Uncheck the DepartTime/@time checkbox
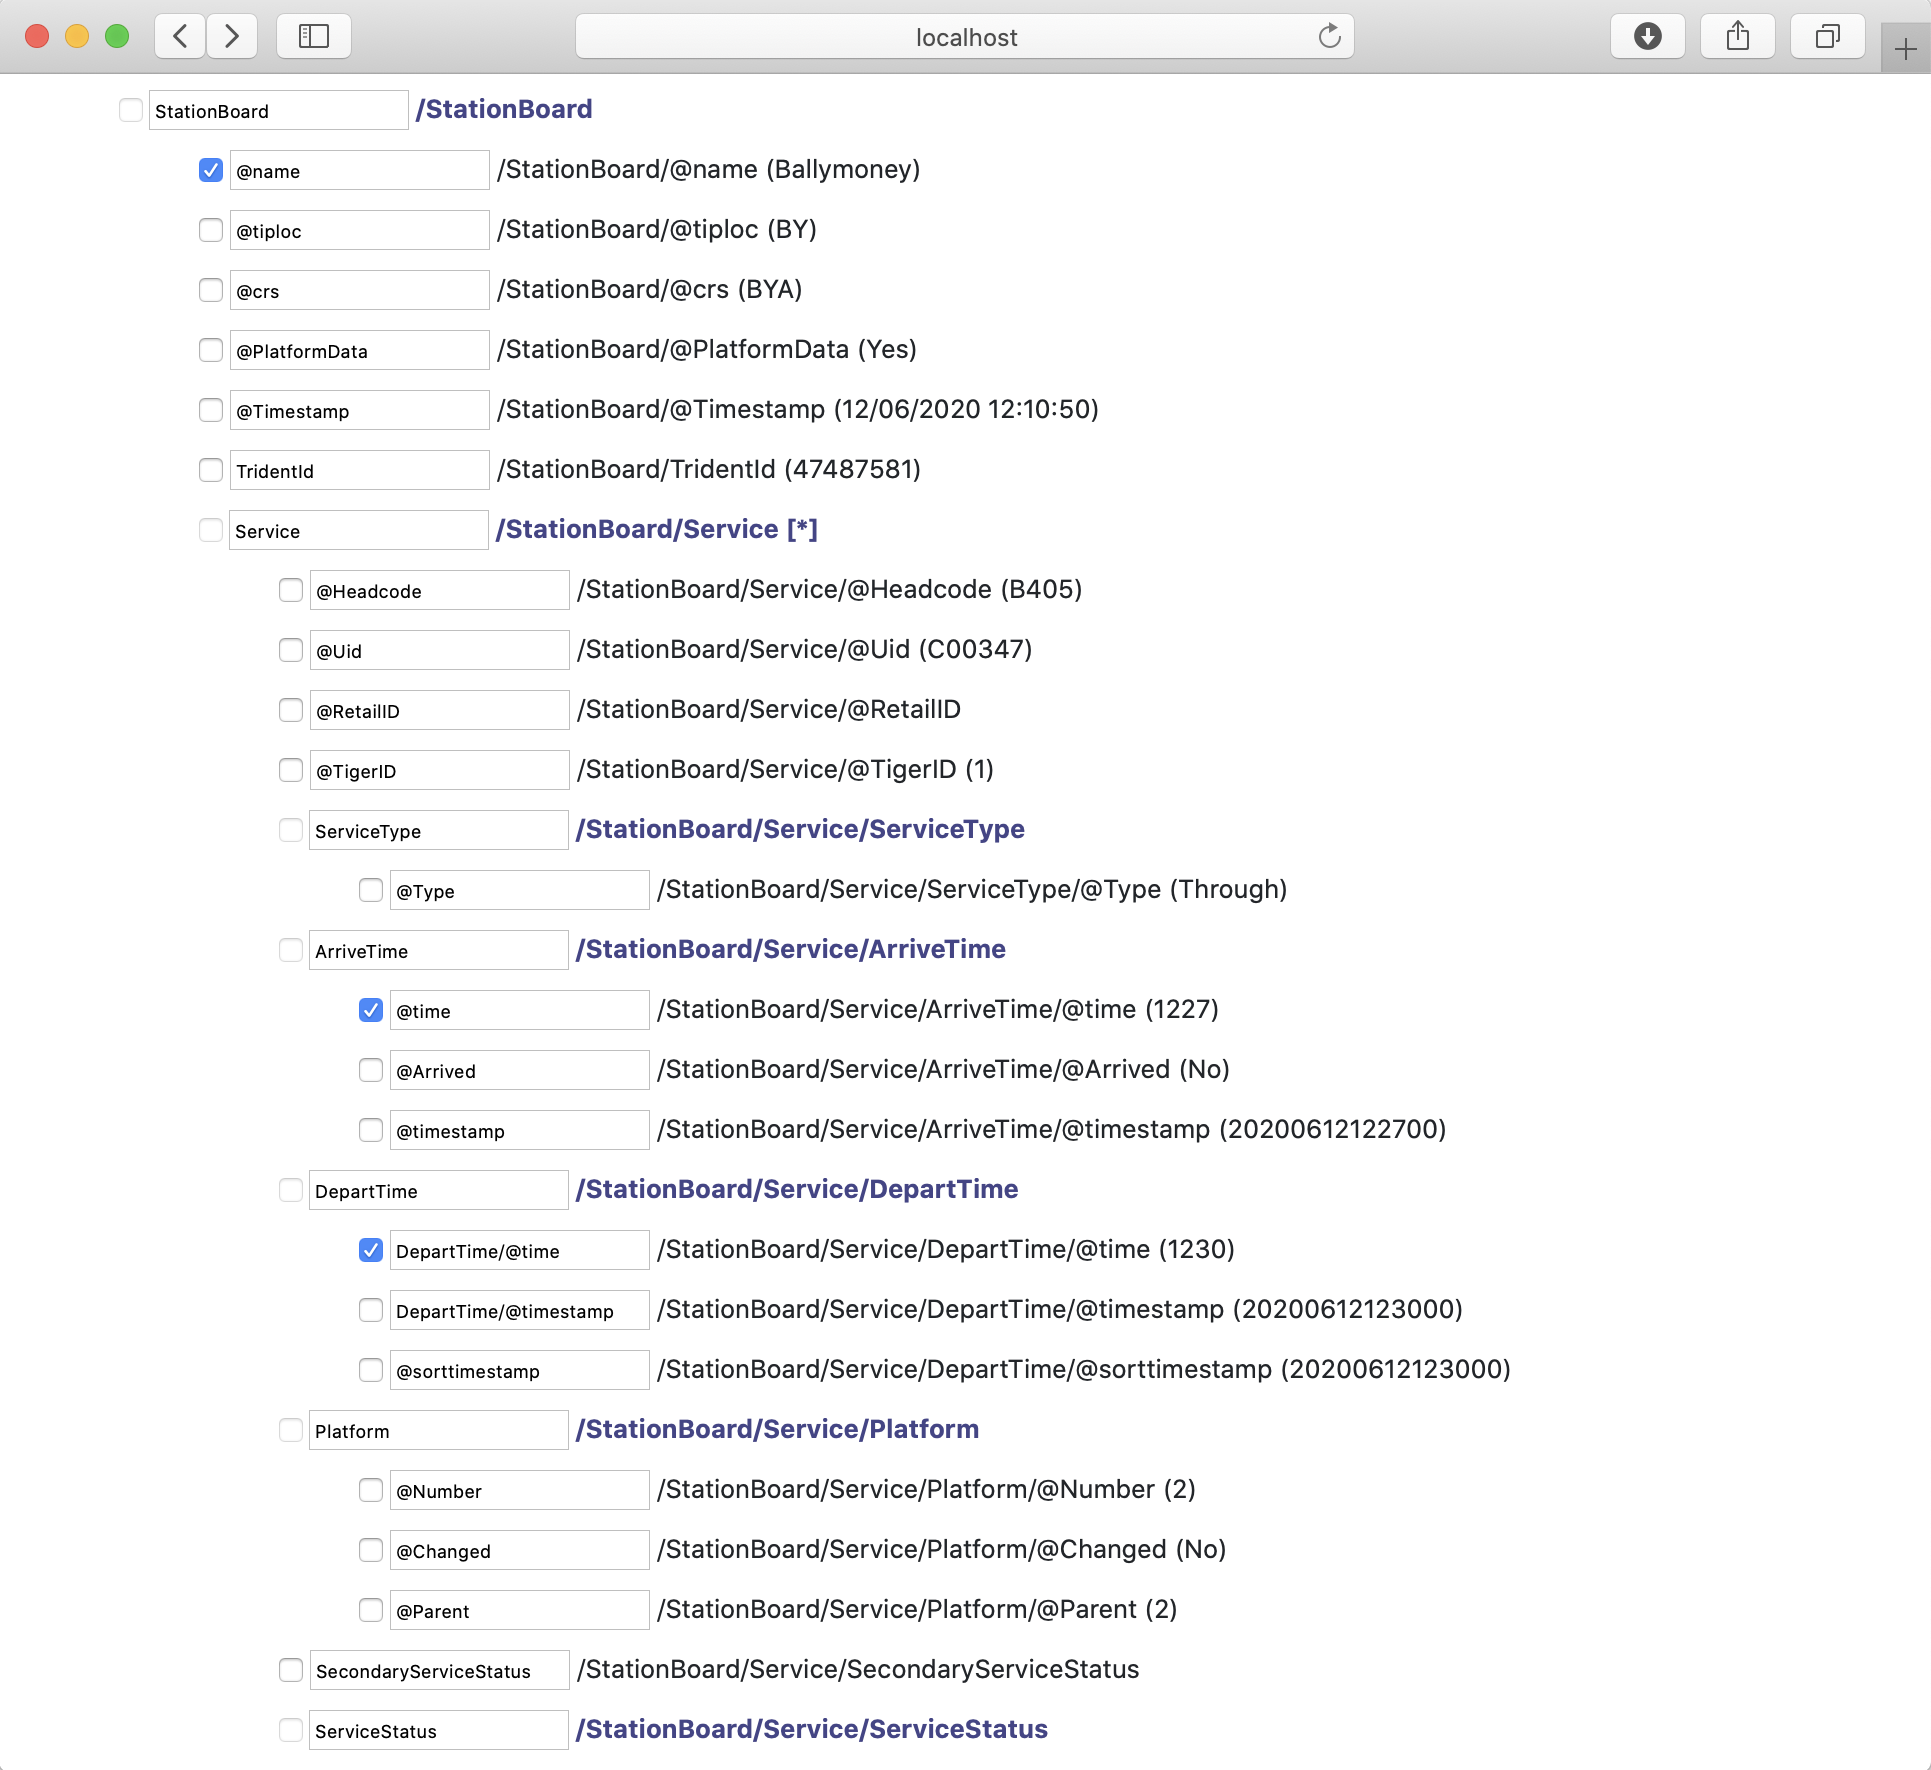This screenshot has height=1770, width=1931. tap(371, 1250)
